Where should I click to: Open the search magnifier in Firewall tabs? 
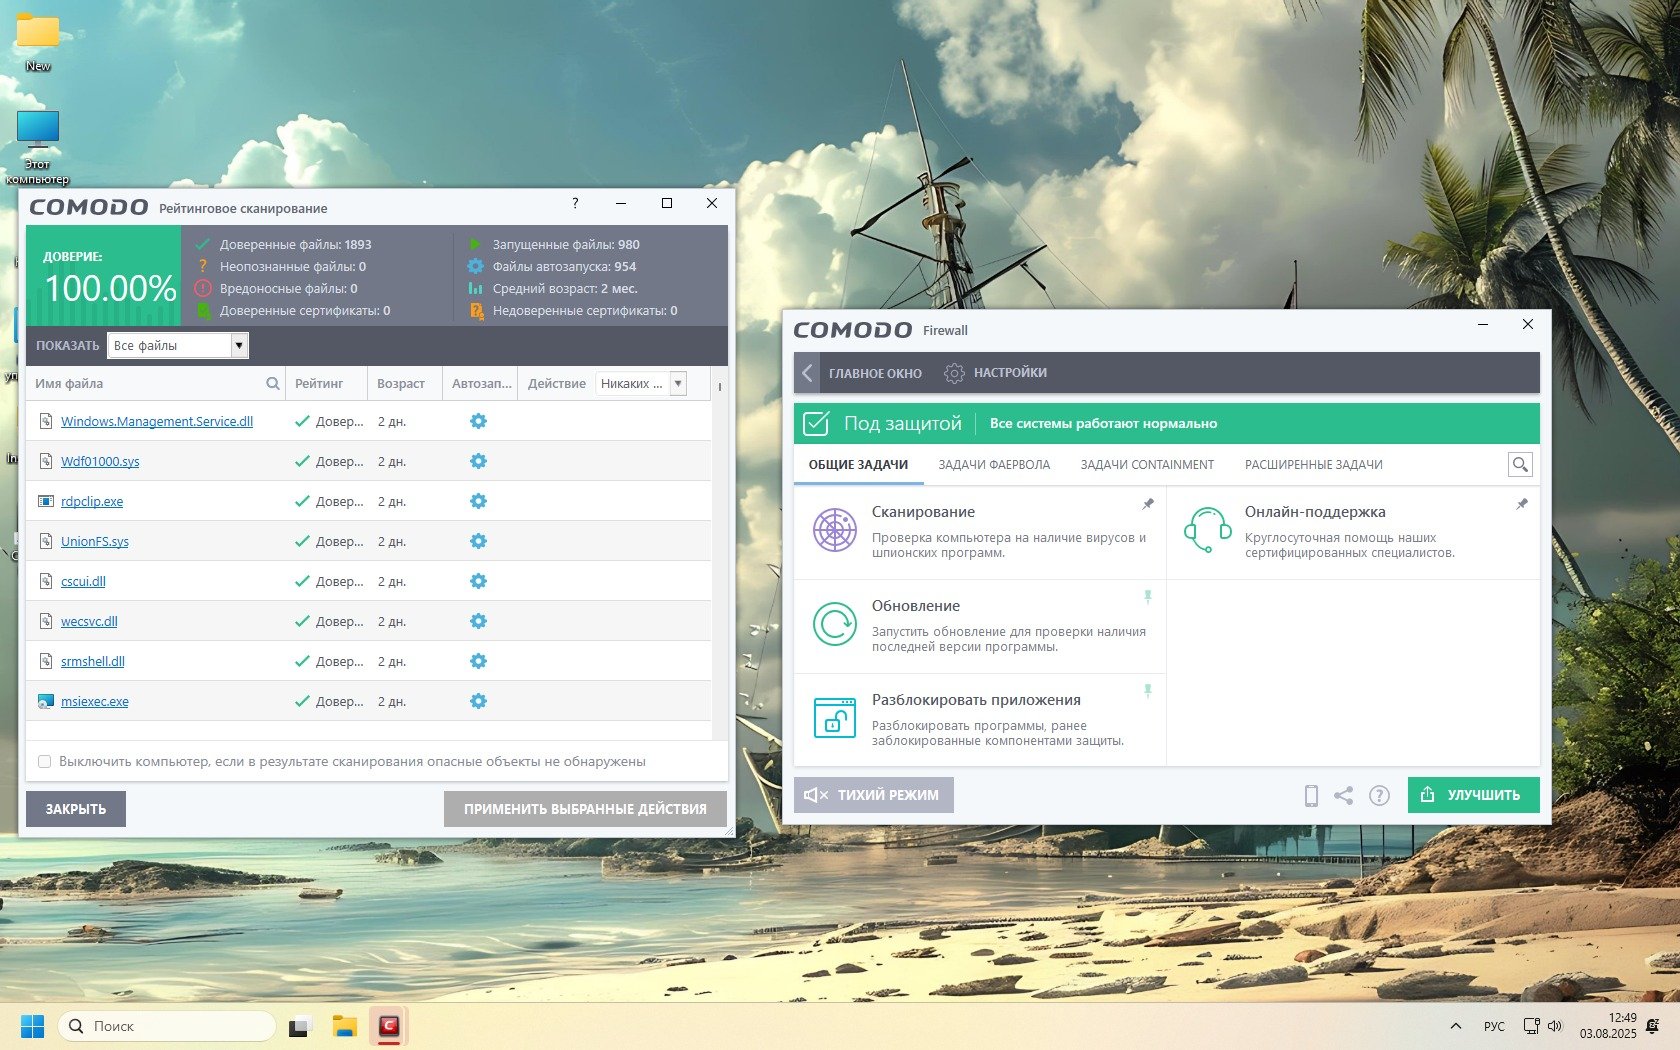[1520, 464]
